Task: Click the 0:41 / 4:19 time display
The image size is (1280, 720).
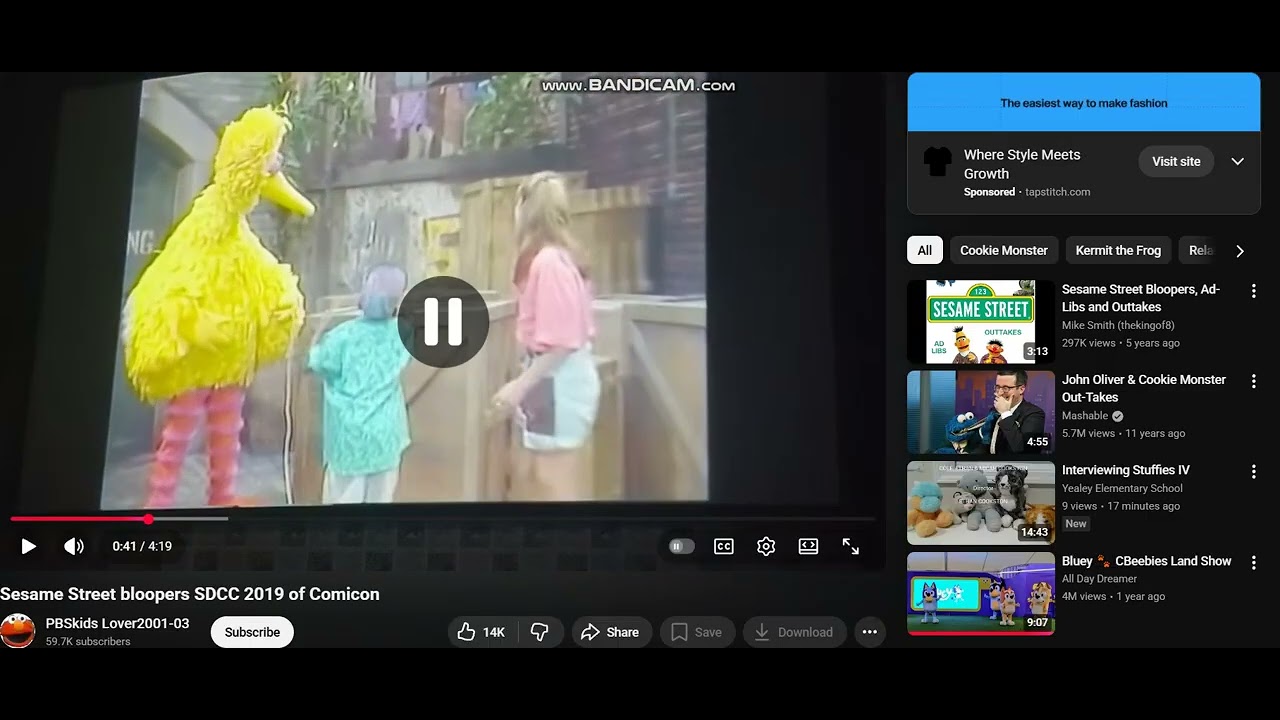Action: point(142,546)
